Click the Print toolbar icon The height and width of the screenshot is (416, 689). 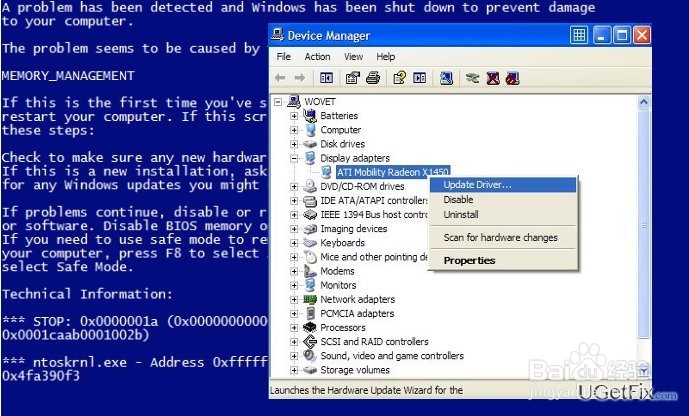point(373,78)
